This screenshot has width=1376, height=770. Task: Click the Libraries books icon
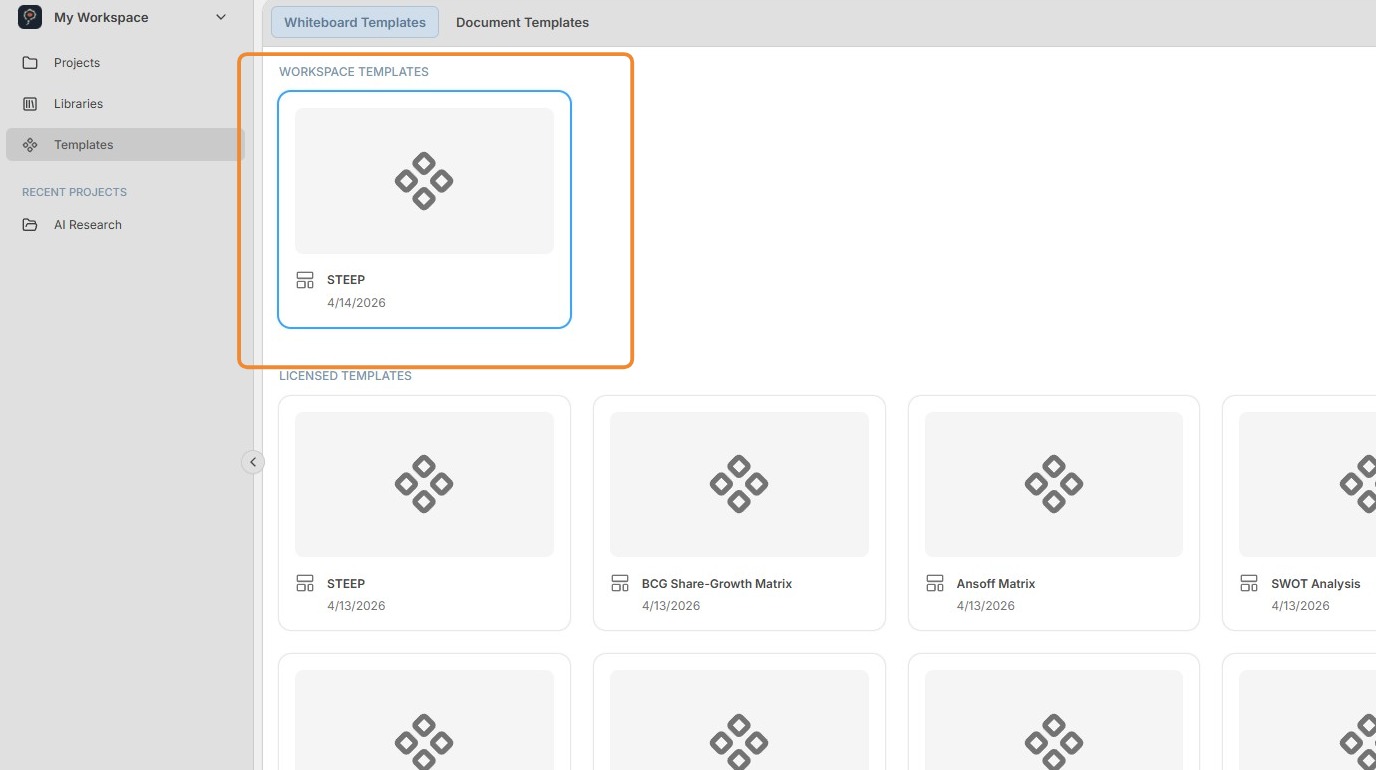coord(30,104)
